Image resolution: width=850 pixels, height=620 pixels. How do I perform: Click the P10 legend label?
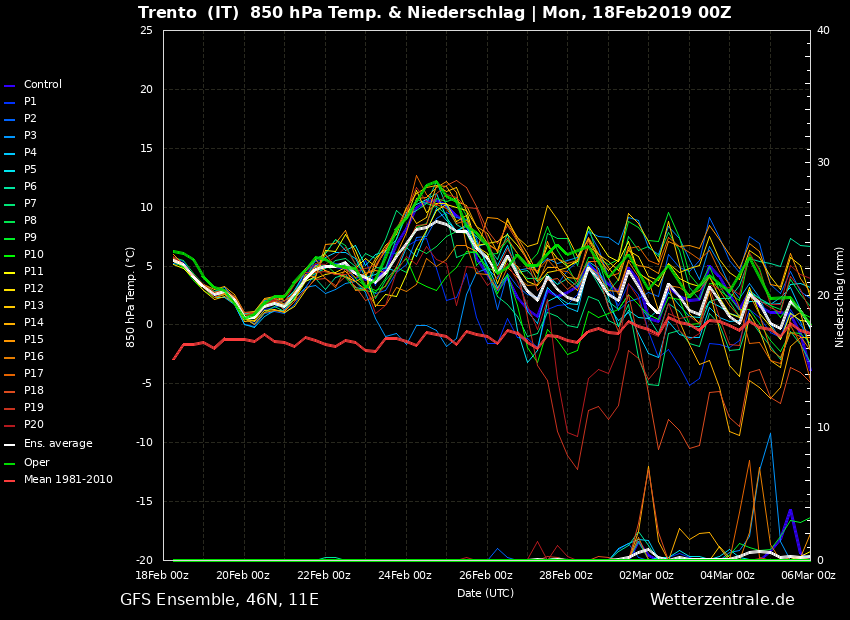pyautogui.click(x=34, y=254)
